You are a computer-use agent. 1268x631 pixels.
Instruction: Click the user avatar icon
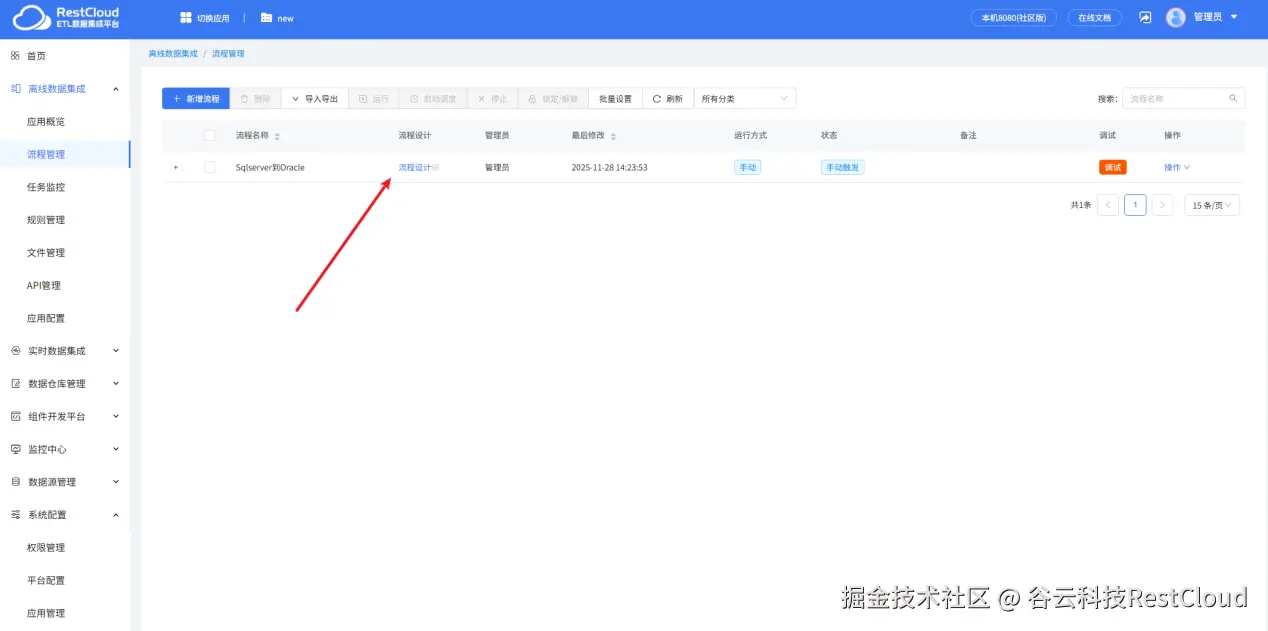click(x=1176, y=17)
